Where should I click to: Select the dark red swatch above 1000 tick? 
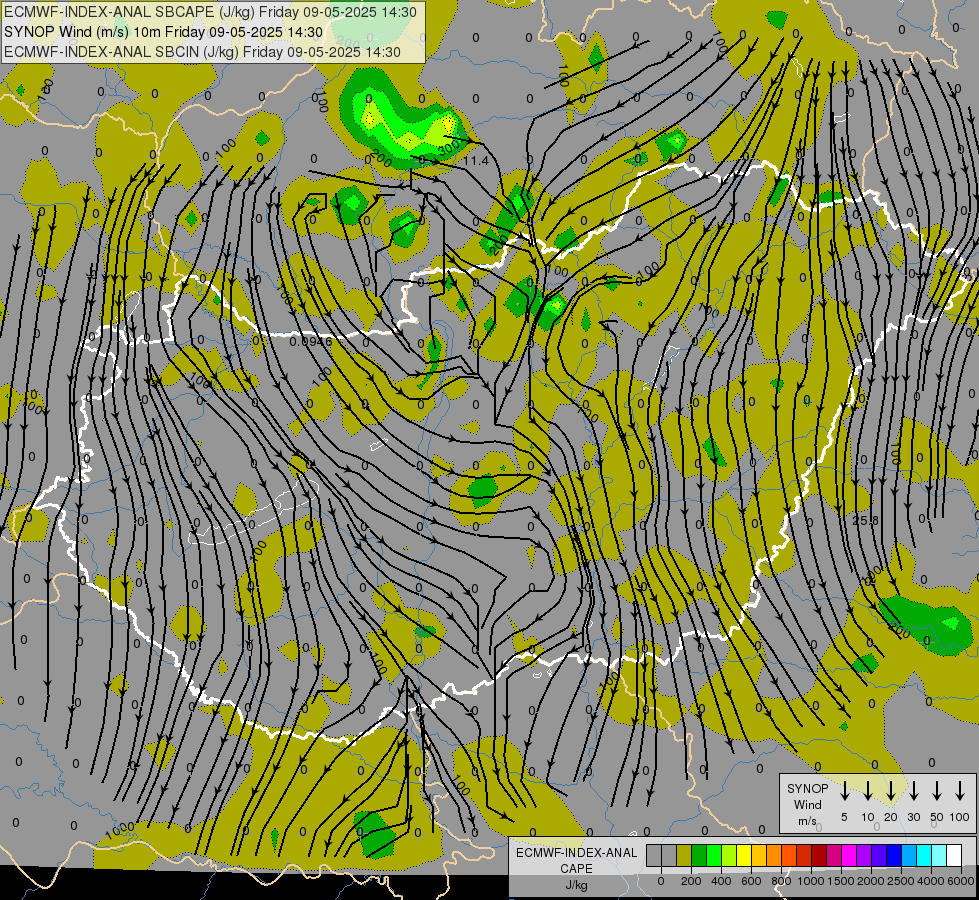click(x=819, y=855)
